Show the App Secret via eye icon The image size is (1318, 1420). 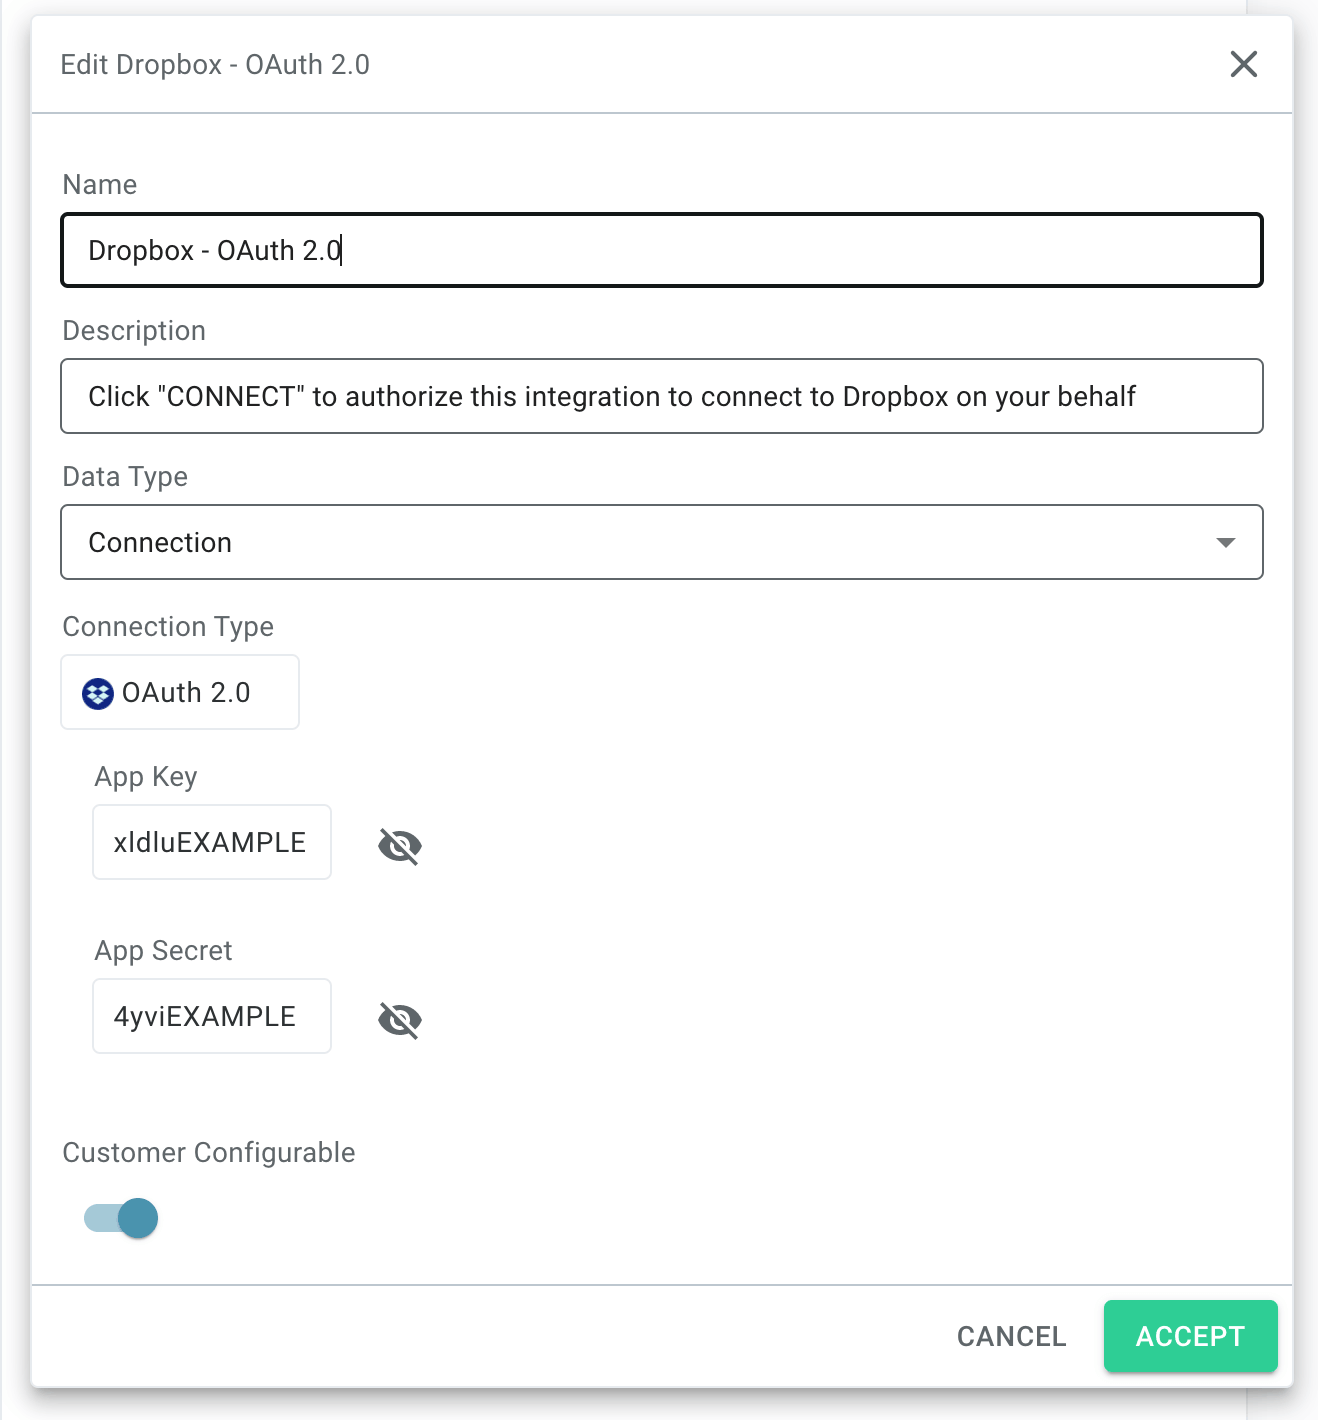pos(399,1020)
